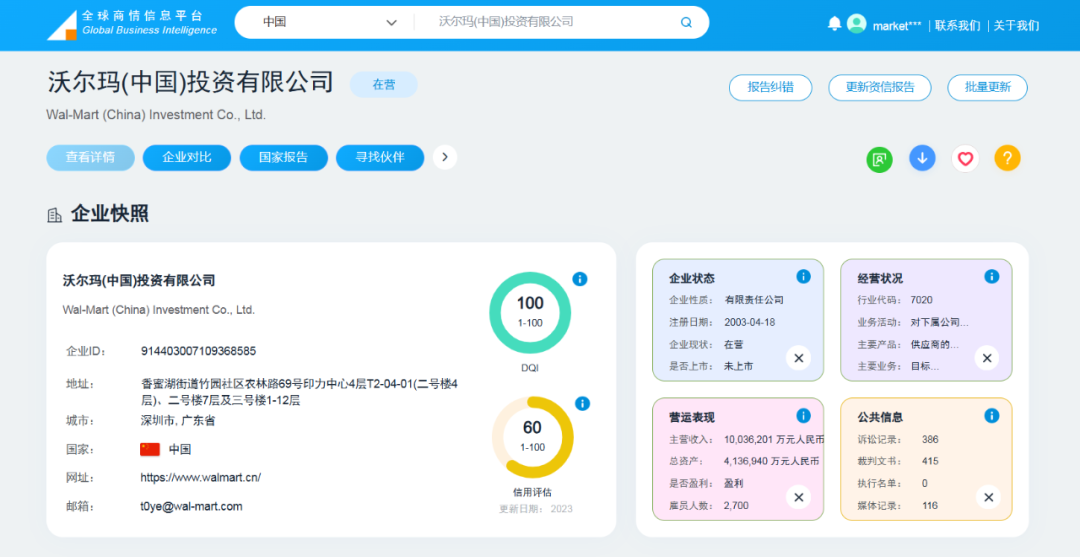This screenshot has width=1080, height=557.
Task: Click 报告纠错 button
Action: coord(770,87)
